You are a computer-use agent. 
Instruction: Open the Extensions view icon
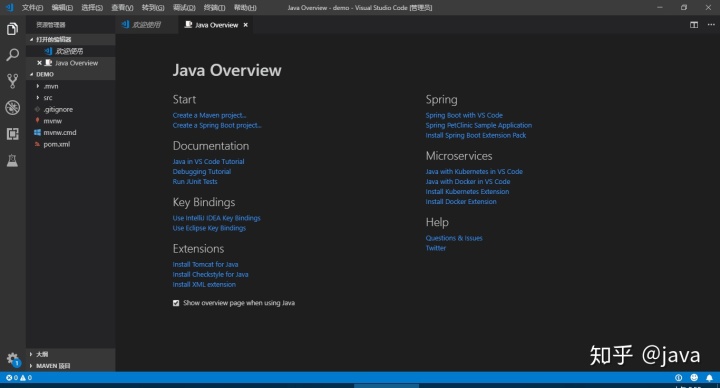click(12, 134)
